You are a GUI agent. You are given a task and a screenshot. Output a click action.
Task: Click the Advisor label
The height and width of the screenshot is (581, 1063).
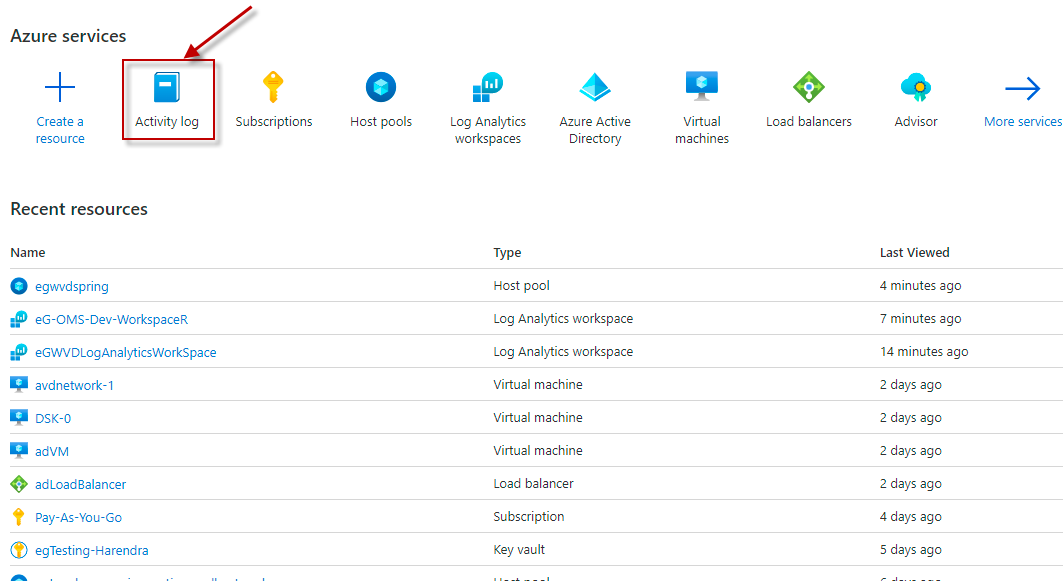point(916,121)
